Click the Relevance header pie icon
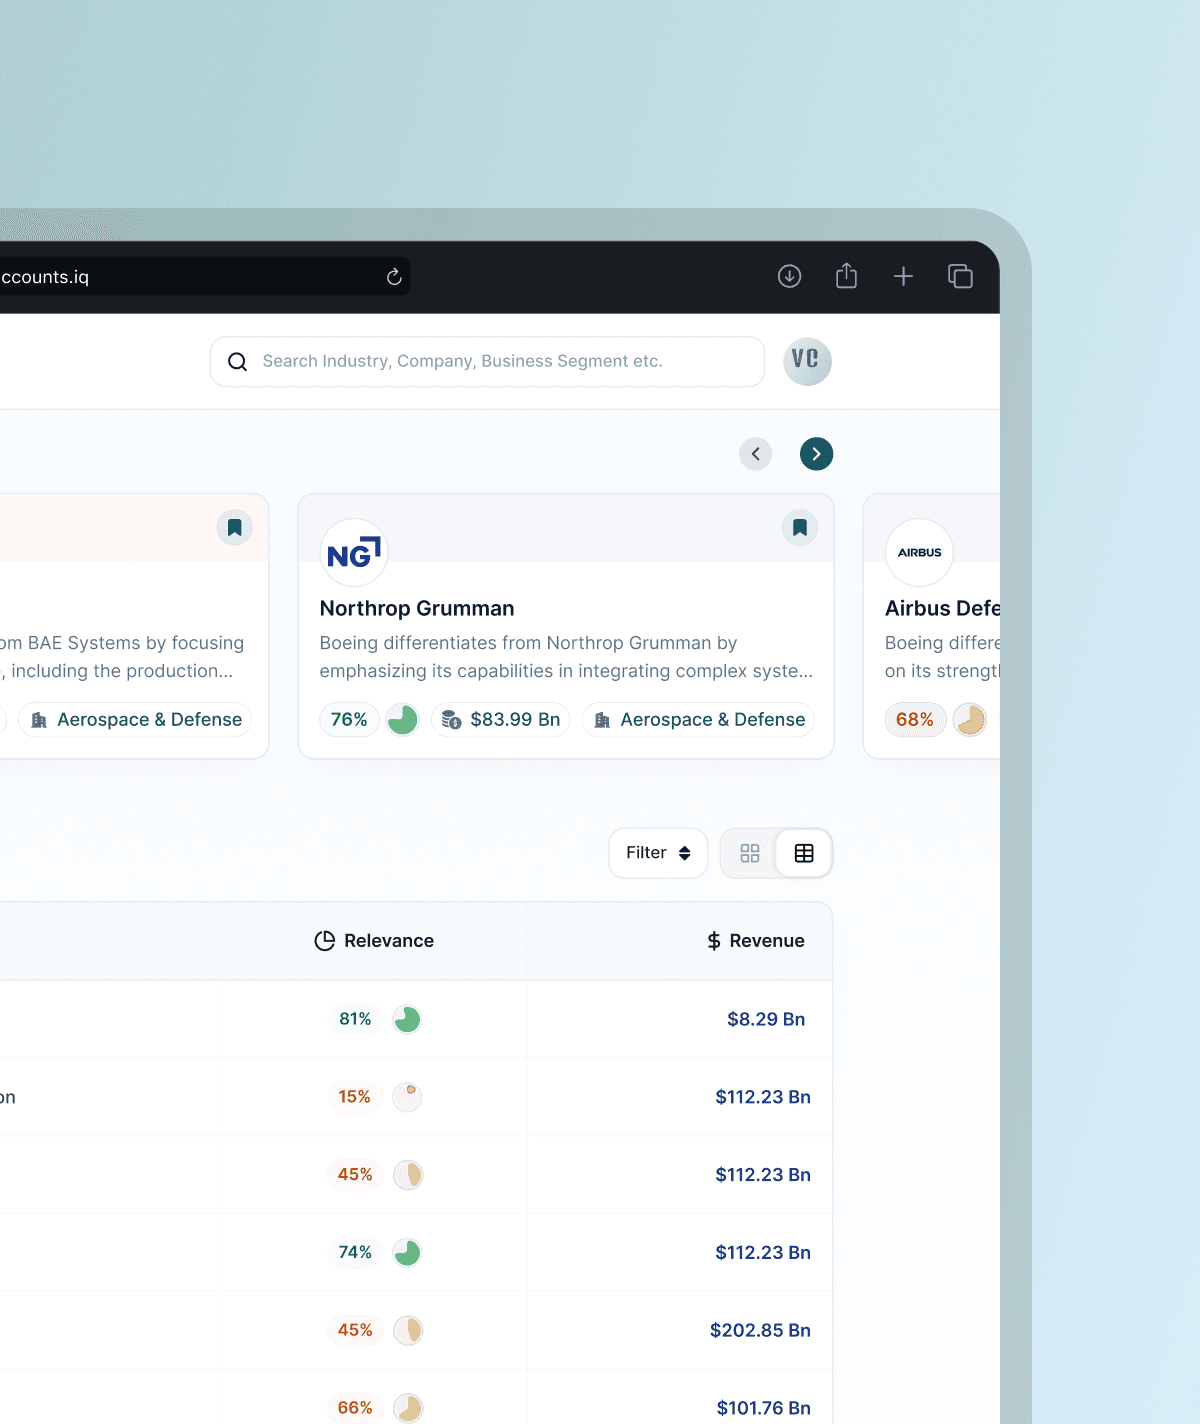 pyautogui.click(x=325, y=941)
